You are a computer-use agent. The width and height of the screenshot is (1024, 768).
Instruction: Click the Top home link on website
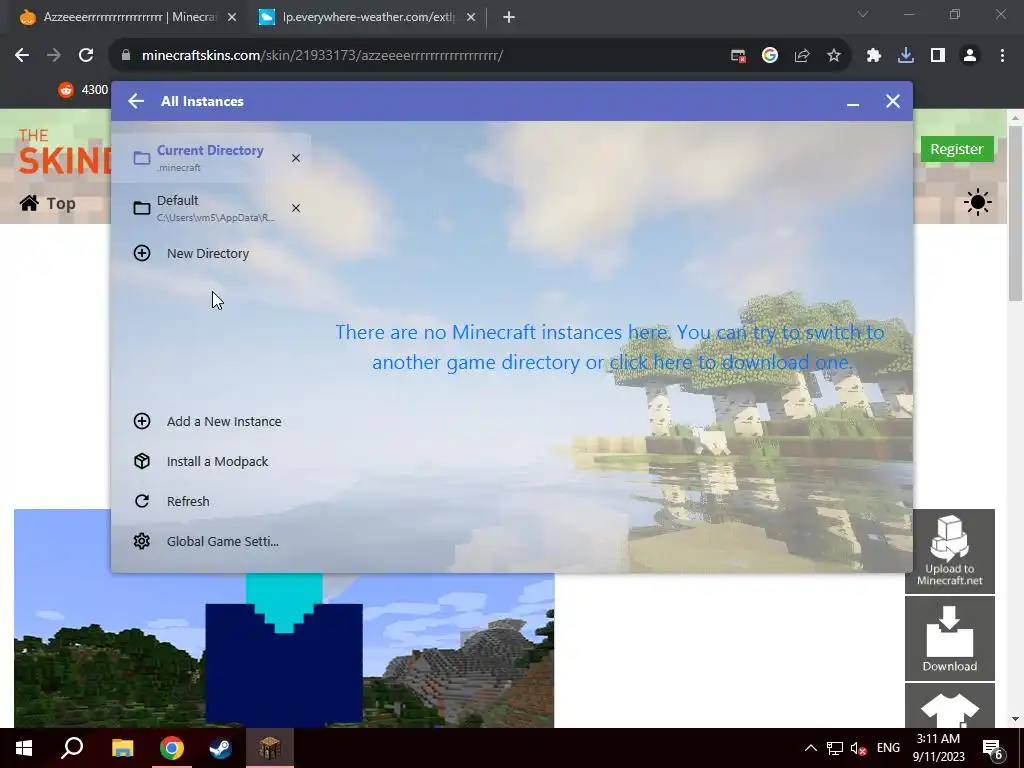(48, 203)
